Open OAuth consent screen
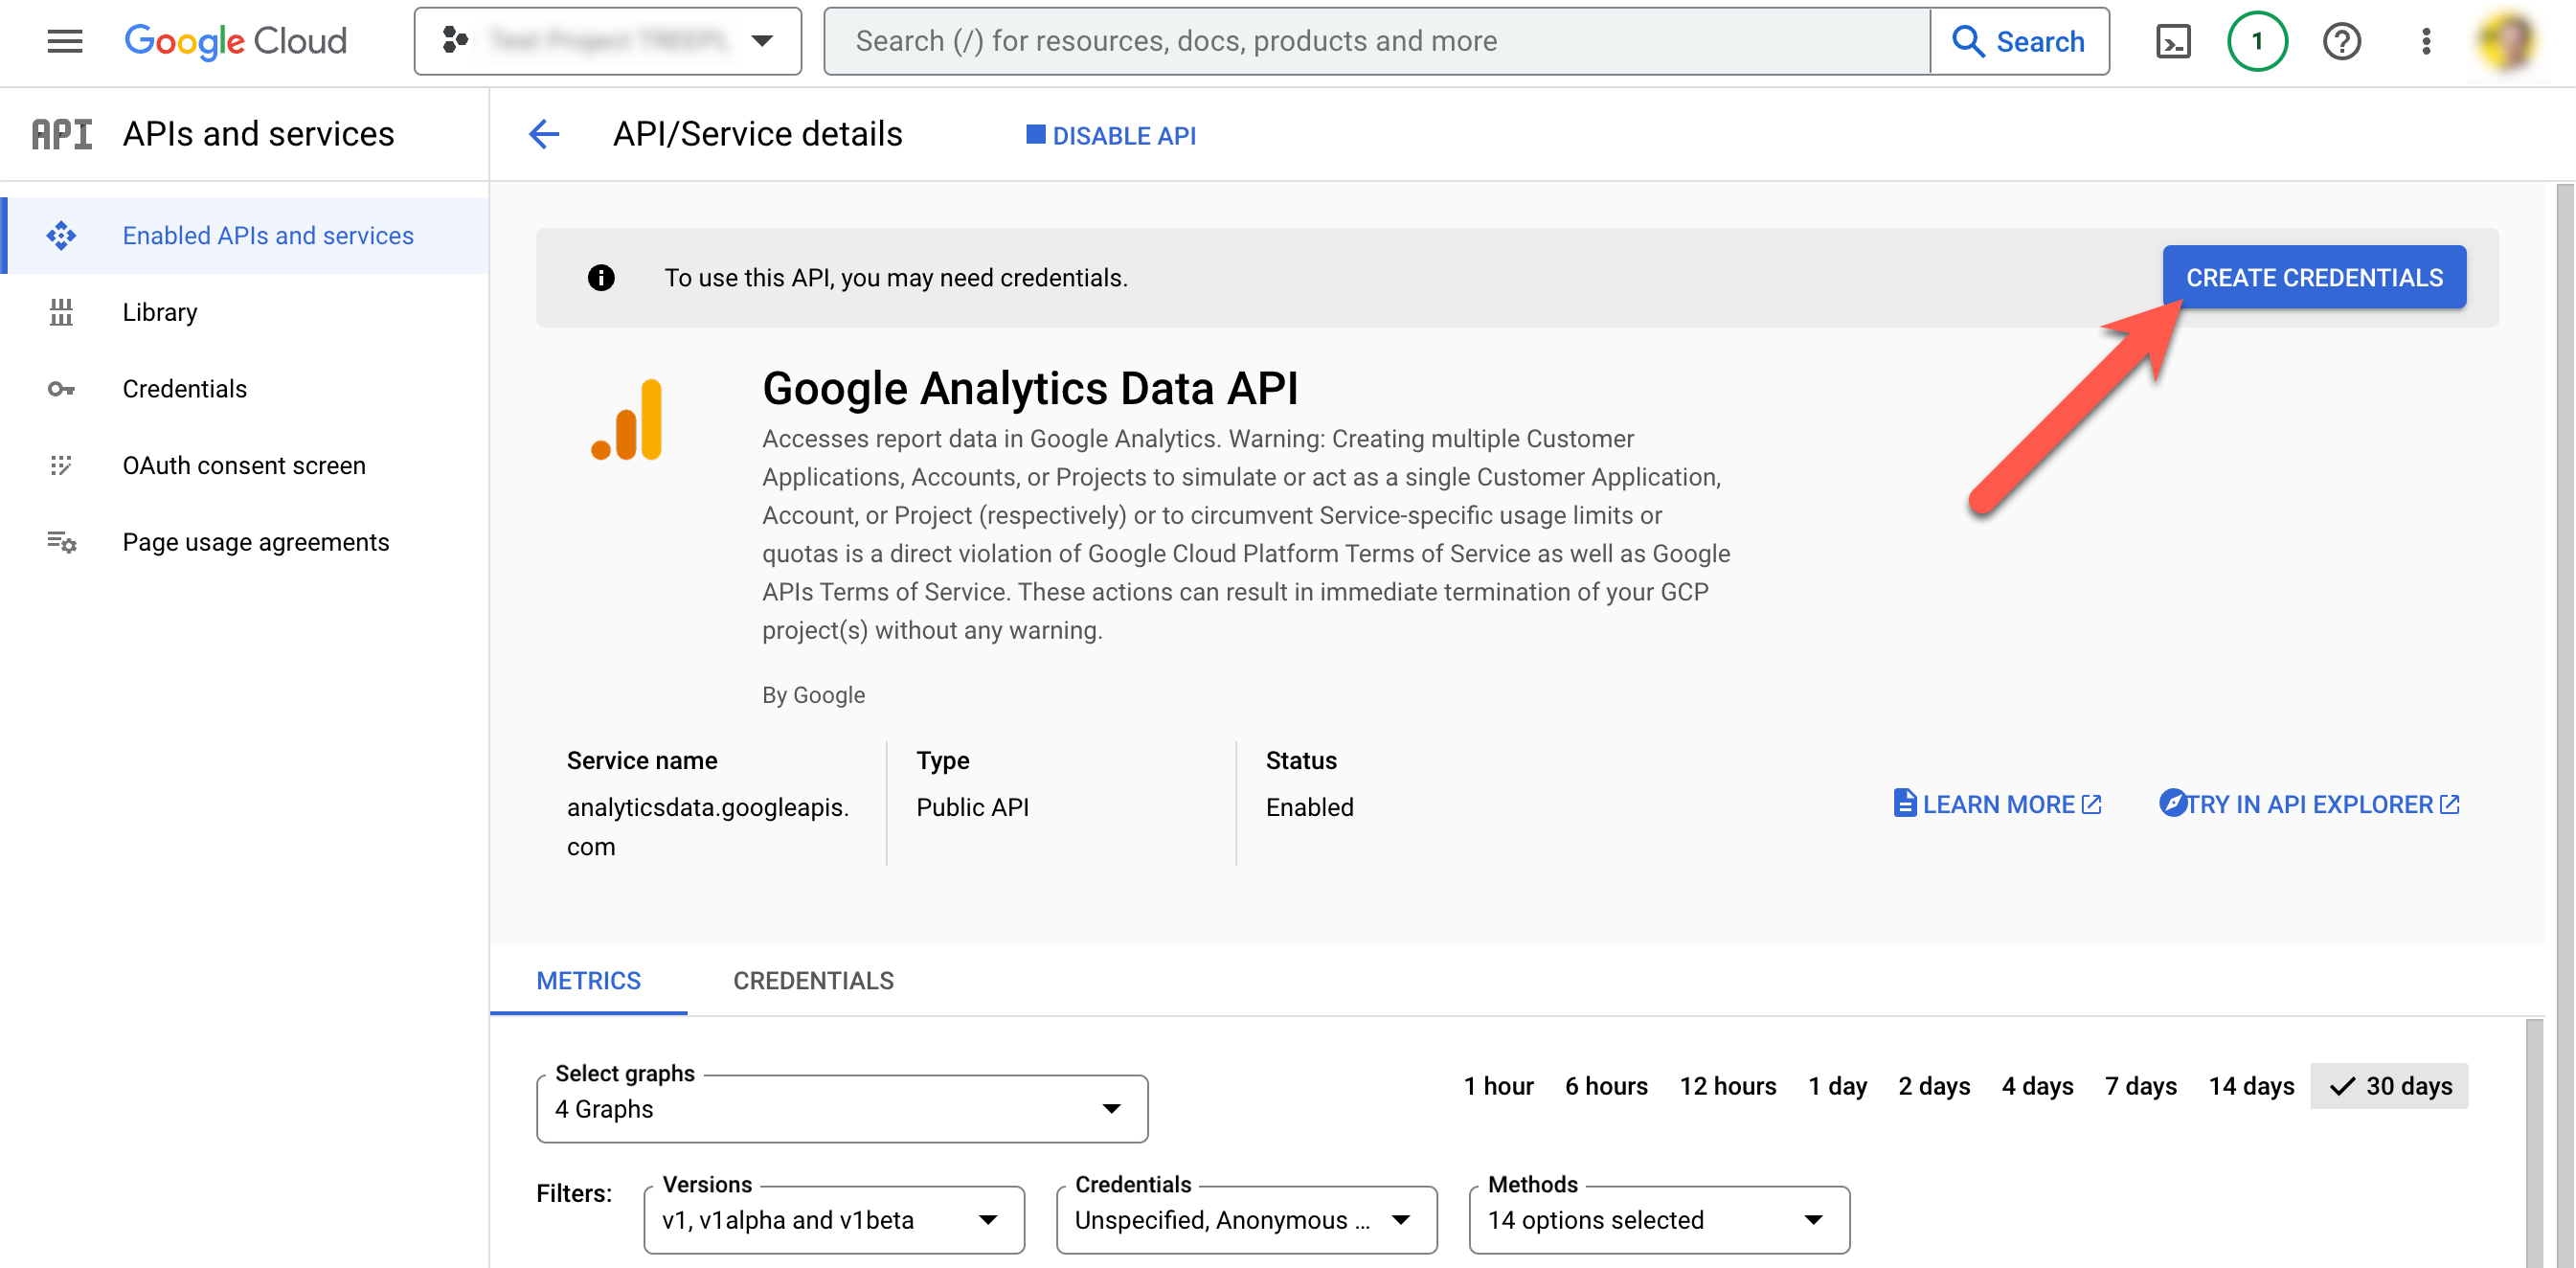Screen dimensions: 2576x1268 [x=246, y=465]
